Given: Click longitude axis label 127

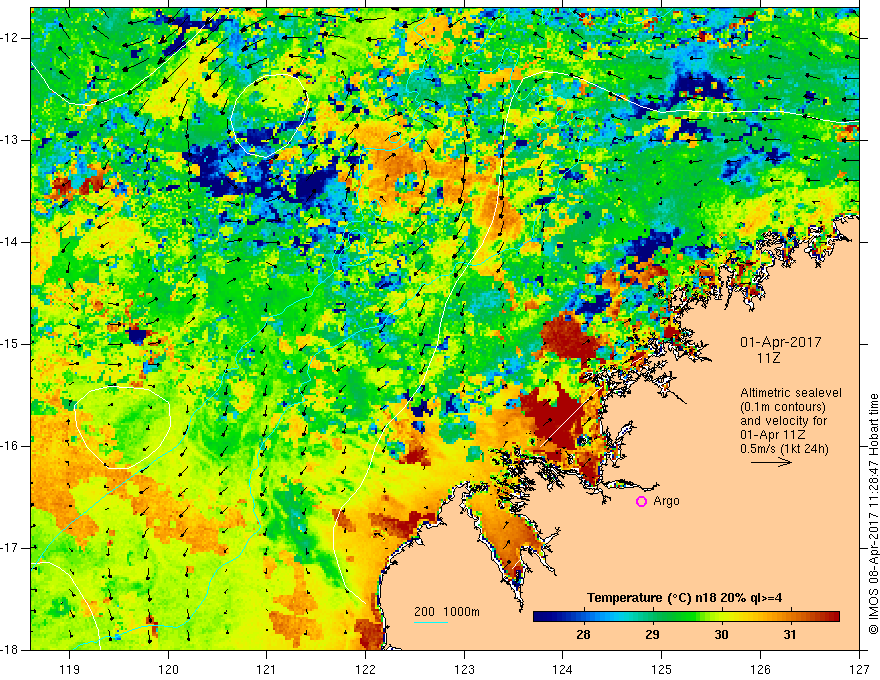Looking at the screenshot, I should pyautogui.click(x=859, y=669).
